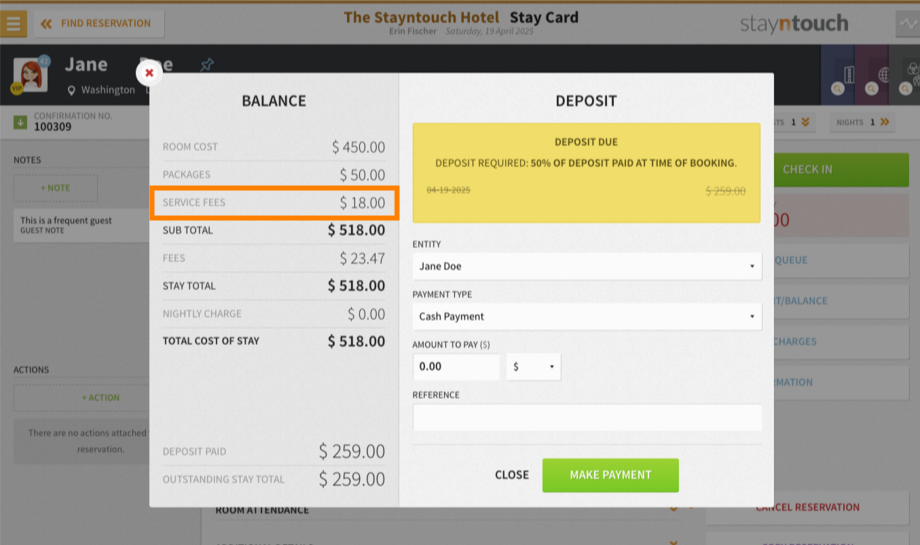Open the hamburger main menu

[x=13, y=23]
